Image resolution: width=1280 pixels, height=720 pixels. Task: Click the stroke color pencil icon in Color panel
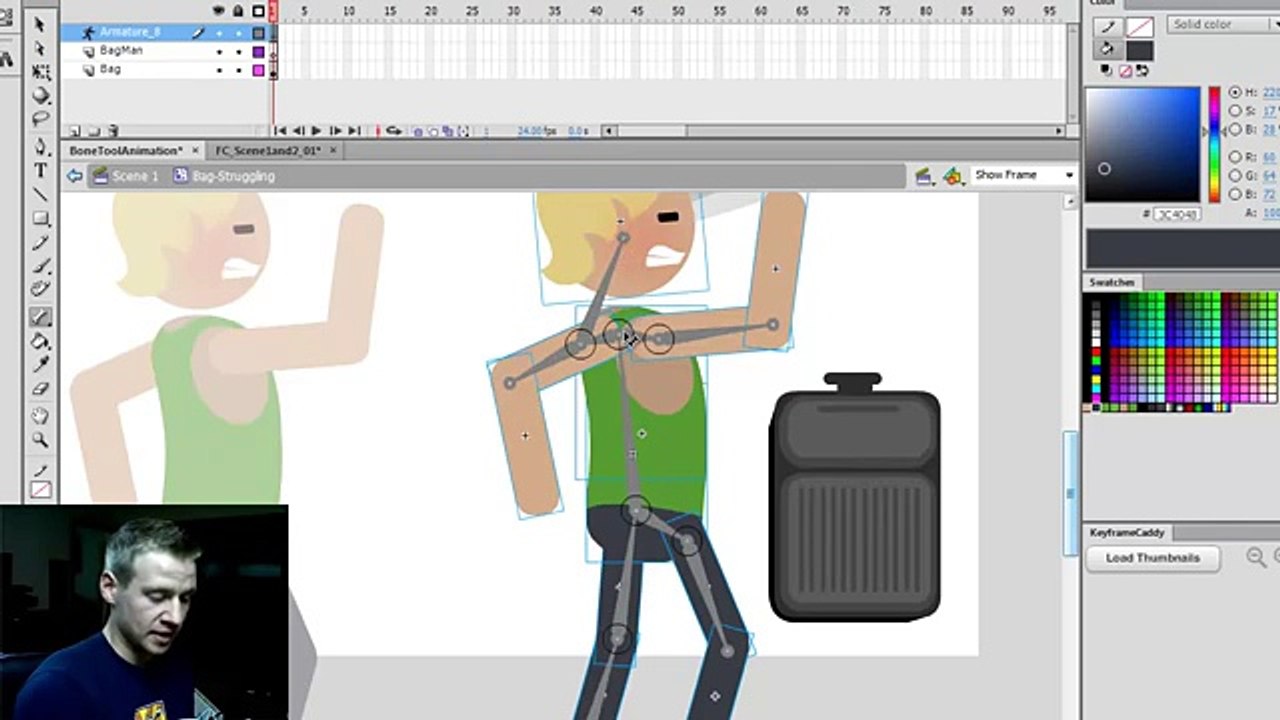[x=1106, y=28]
